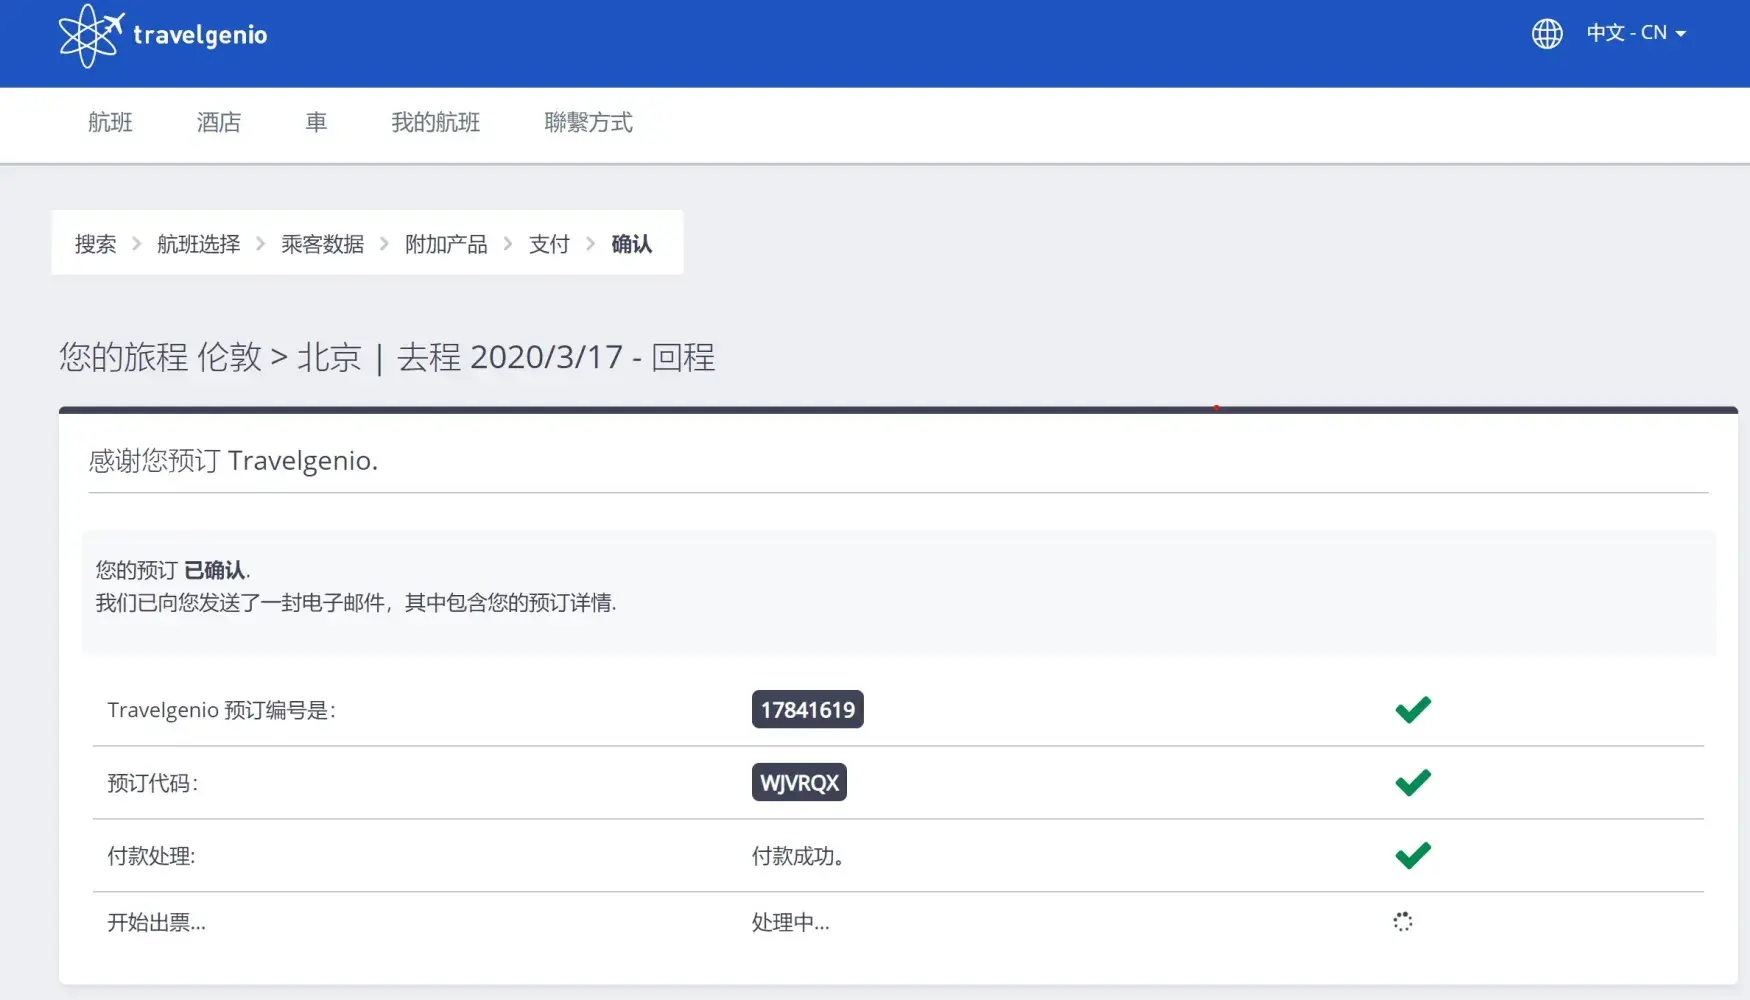Image resolution: width=1750 pixels, height=1000 pixels.
Task: Click the arrow between 附加产品 and 支付
Action: click(508, 244)
